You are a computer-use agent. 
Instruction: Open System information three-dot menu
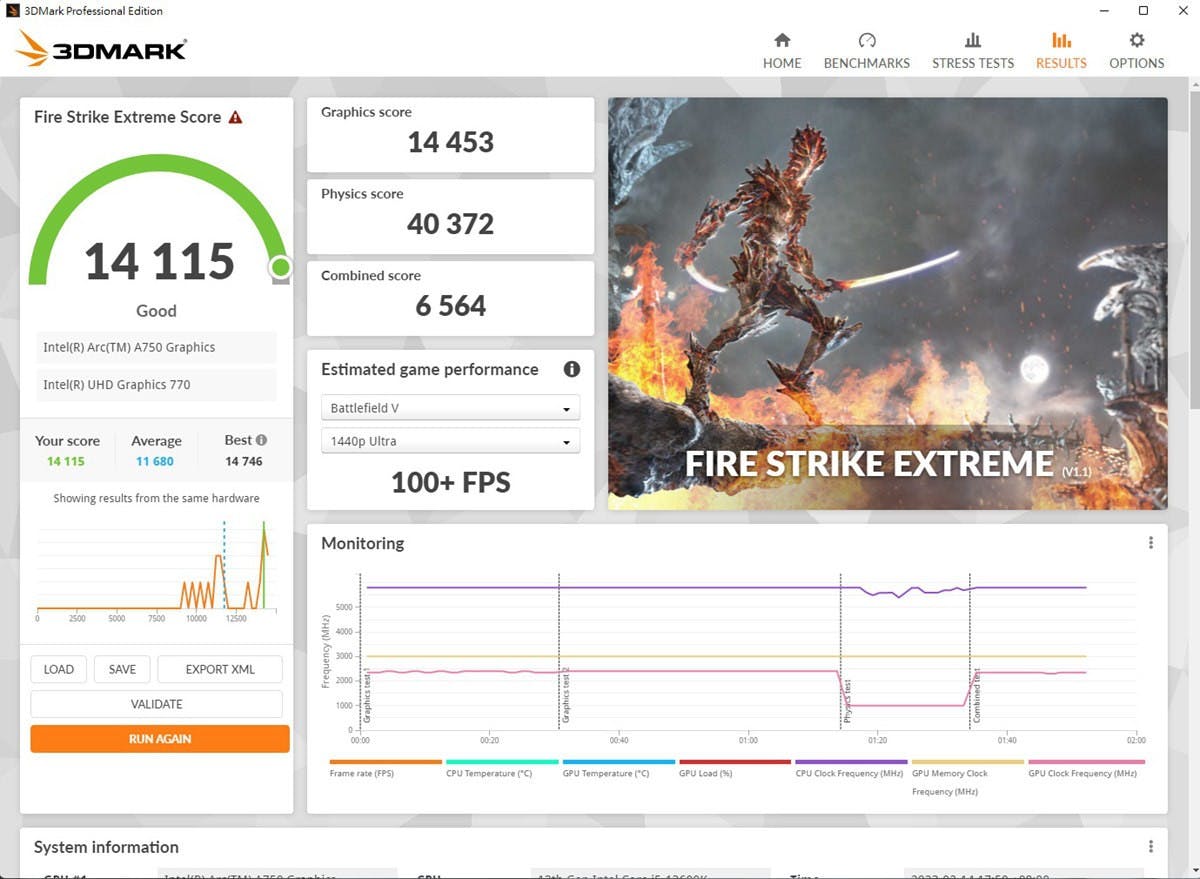(x=1151, y=847)
